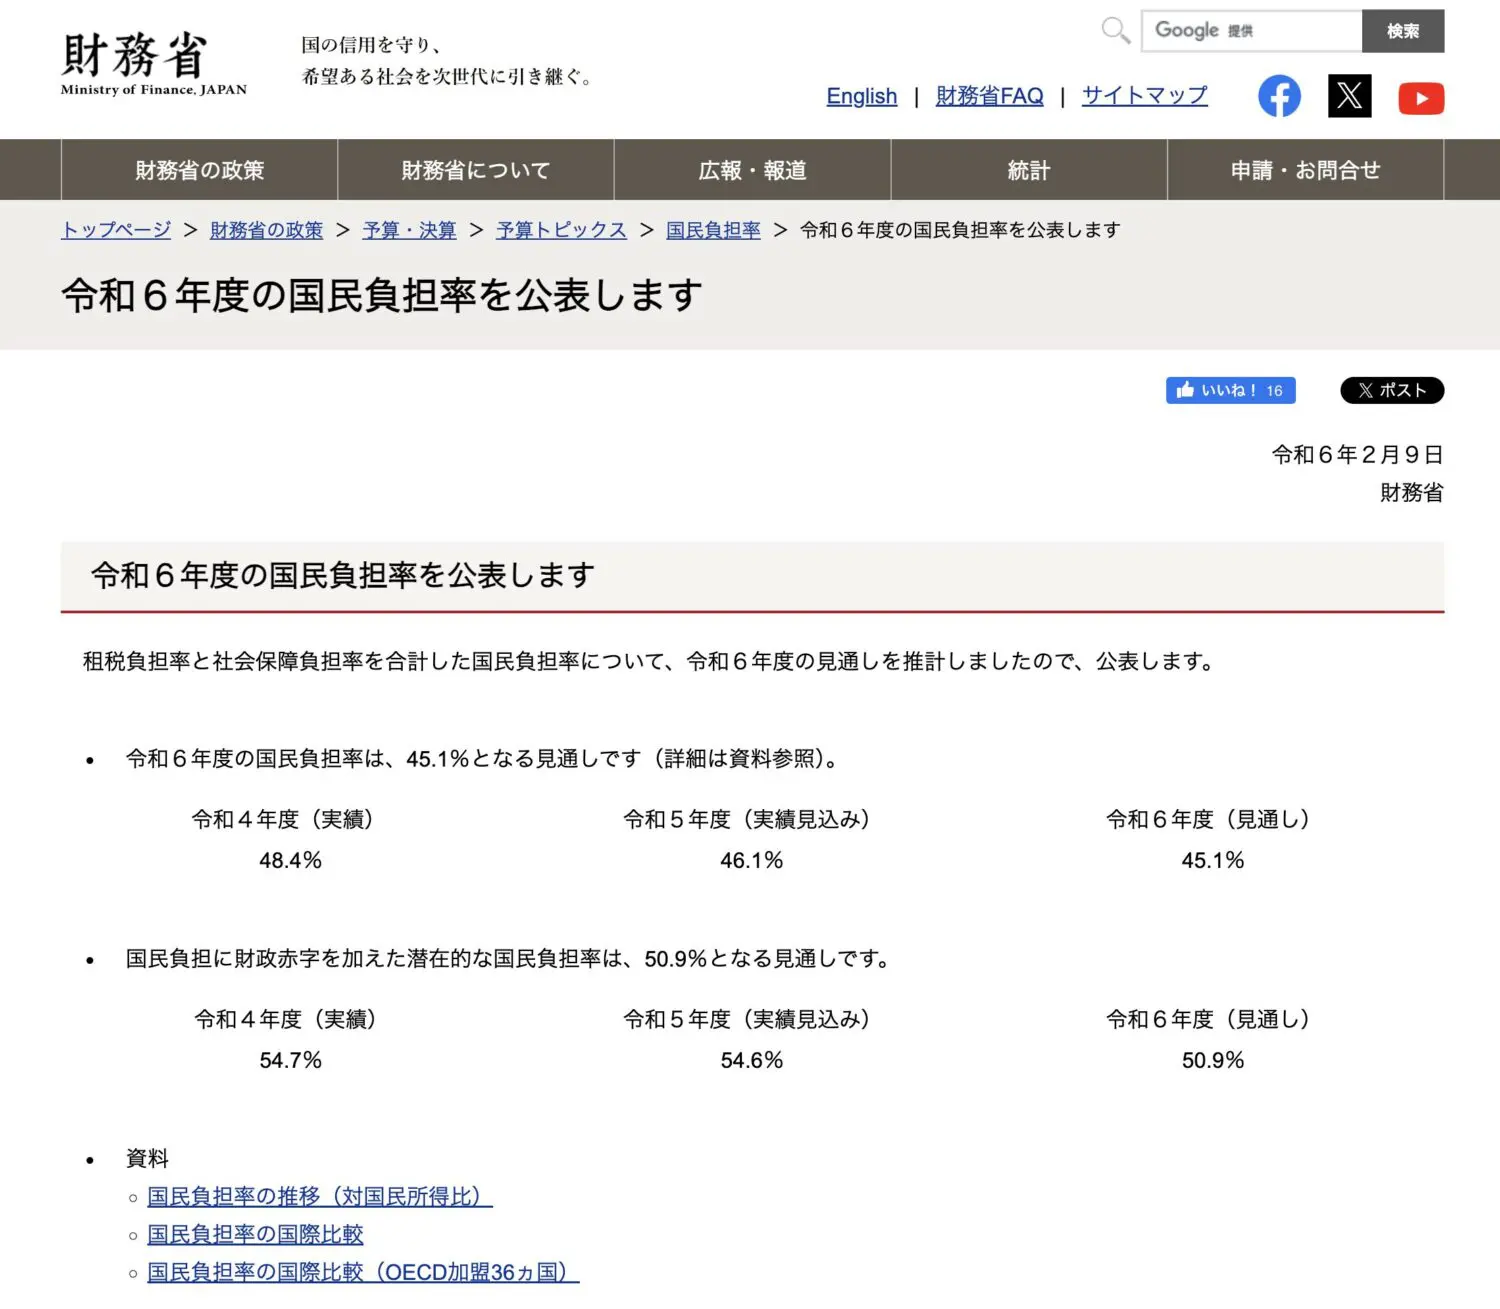Screen dimensions: 1500x1309
Task: Click the 財務省 Ministry of Finance logo
Action: pyautogui.click(x=153, y=63)
